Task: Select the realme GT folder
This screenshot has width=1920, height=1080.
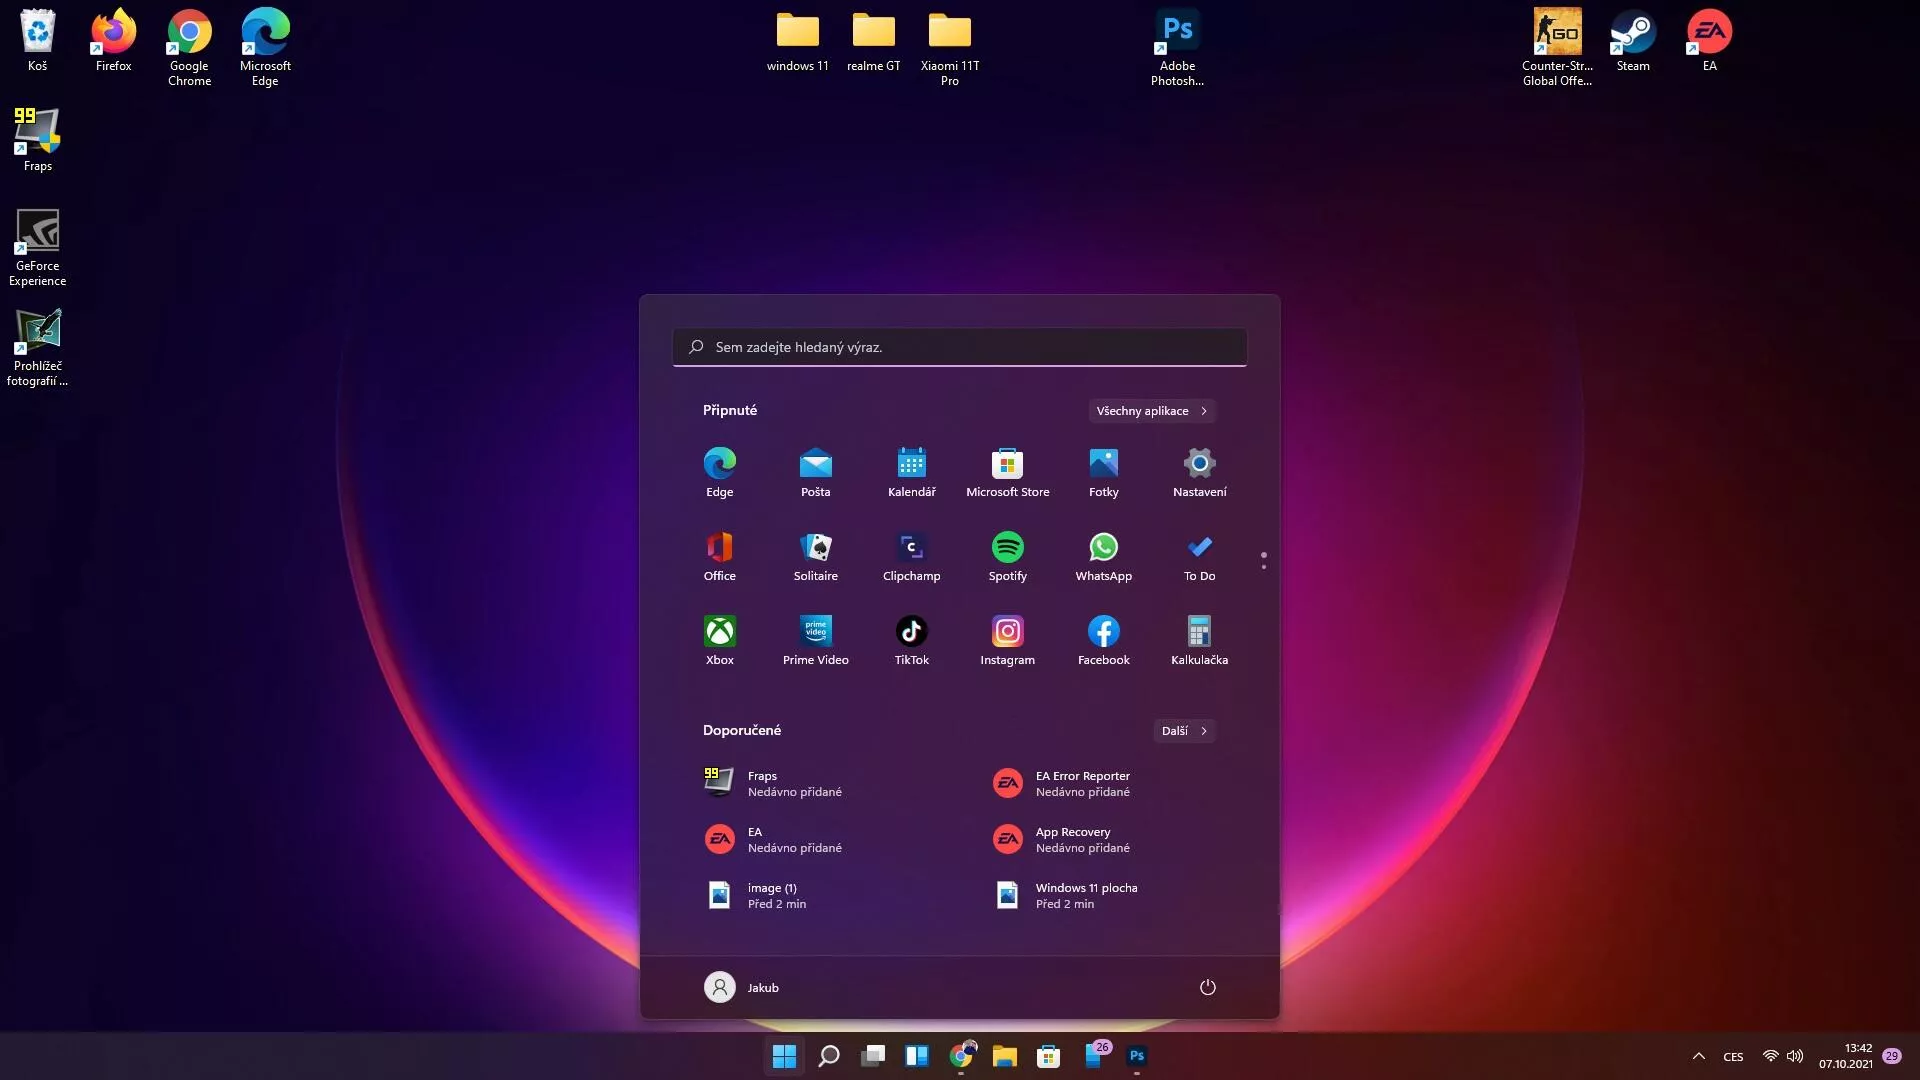Action: click(873, 41)
